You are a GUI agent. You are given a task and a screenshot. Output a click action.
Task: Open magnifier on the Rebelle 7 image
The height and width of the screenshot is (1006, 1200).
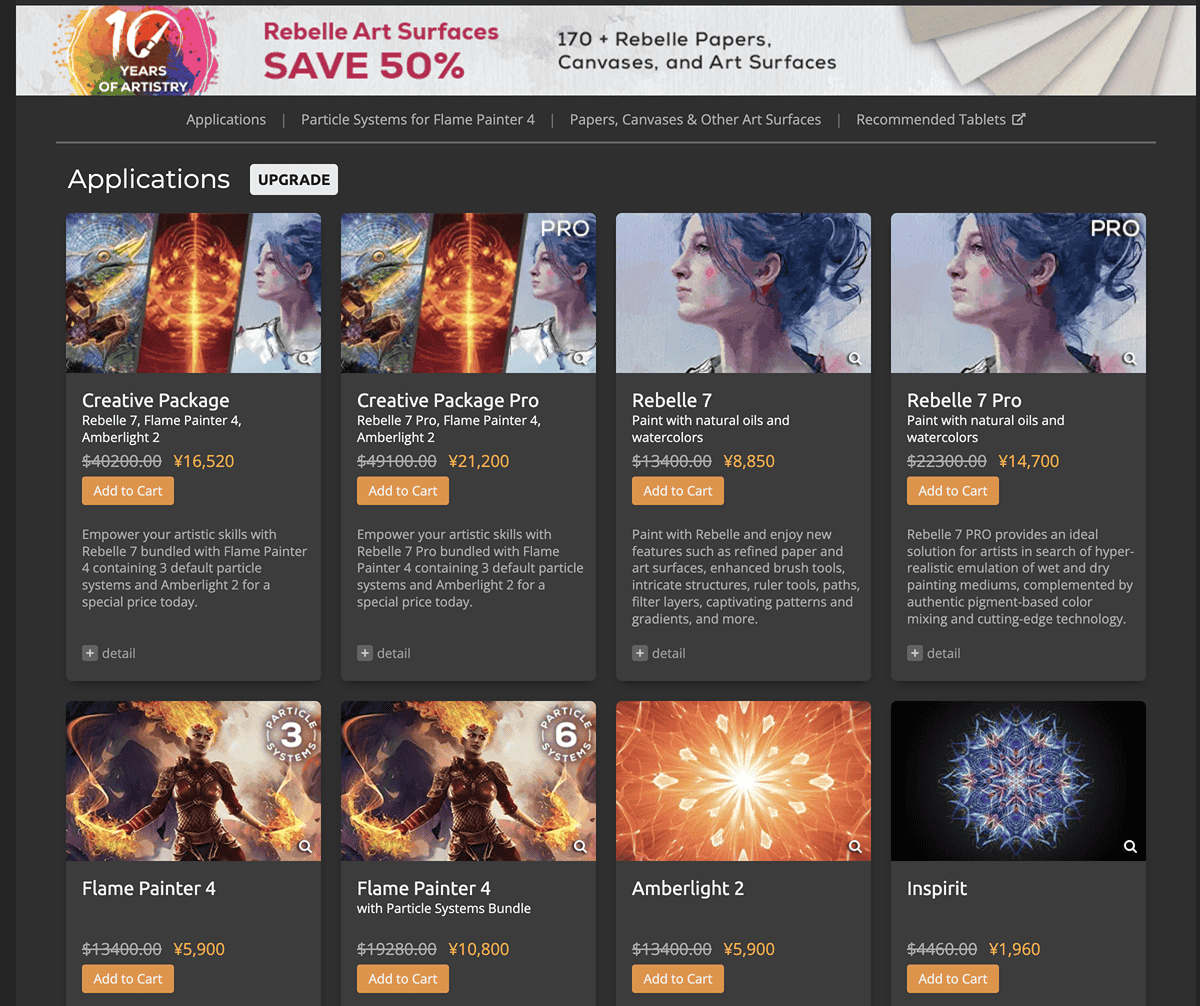point(855,358)
